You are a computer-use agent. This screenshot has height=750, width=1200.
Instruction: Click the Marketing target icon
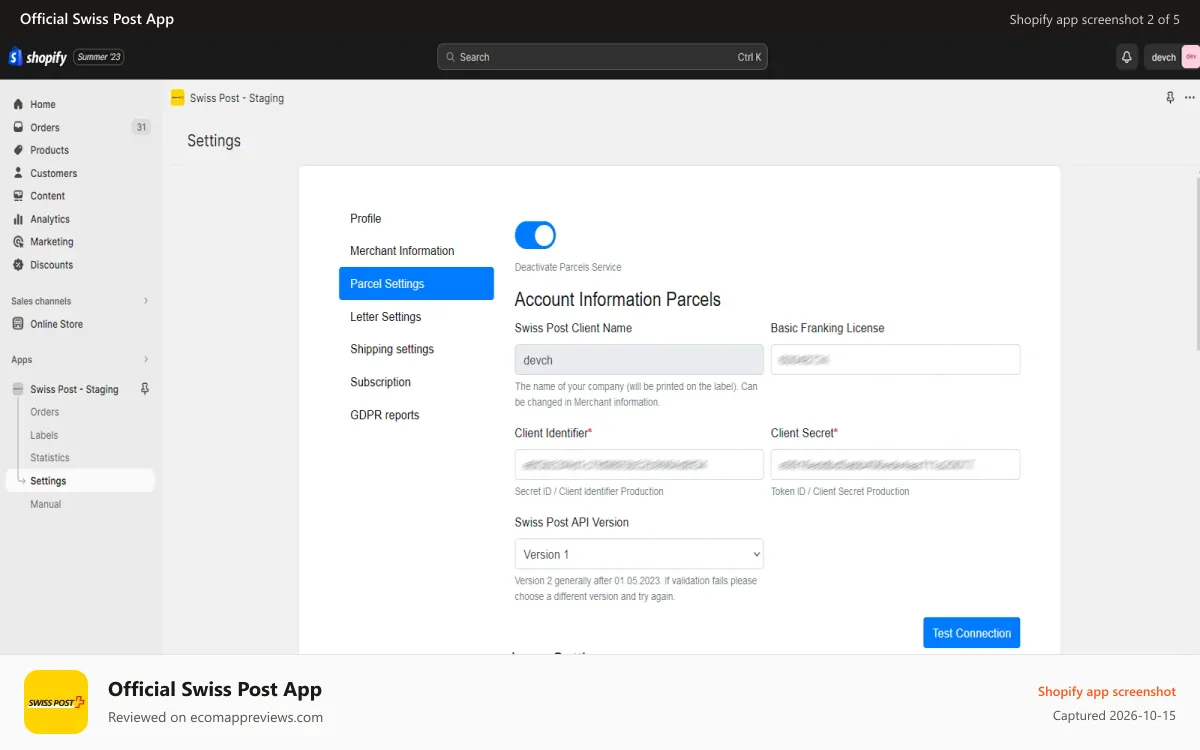pyautogui.click(x=18, y=242)
